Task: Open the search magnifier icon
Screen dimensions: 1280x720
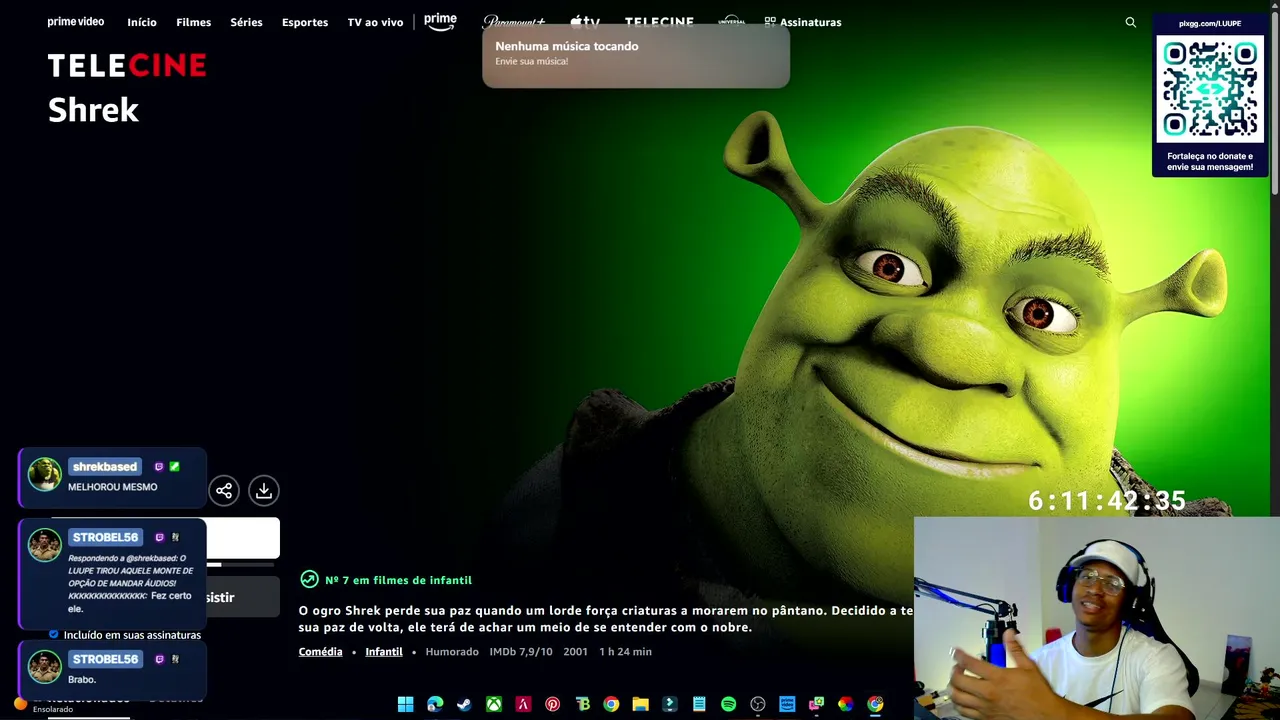Action: click(x=1131, y=22)
